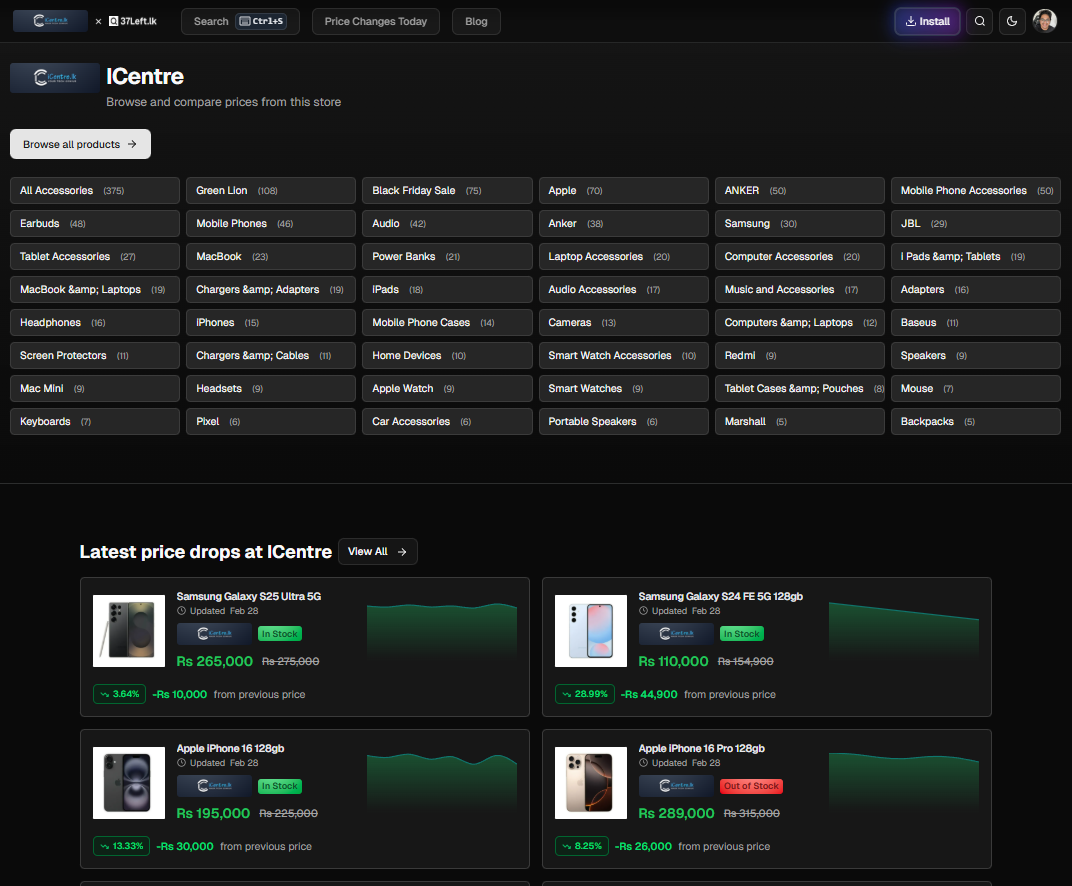Click the 37Left.lk favicon in the browser tab
1072x886 pixels.
pos(113,20)
